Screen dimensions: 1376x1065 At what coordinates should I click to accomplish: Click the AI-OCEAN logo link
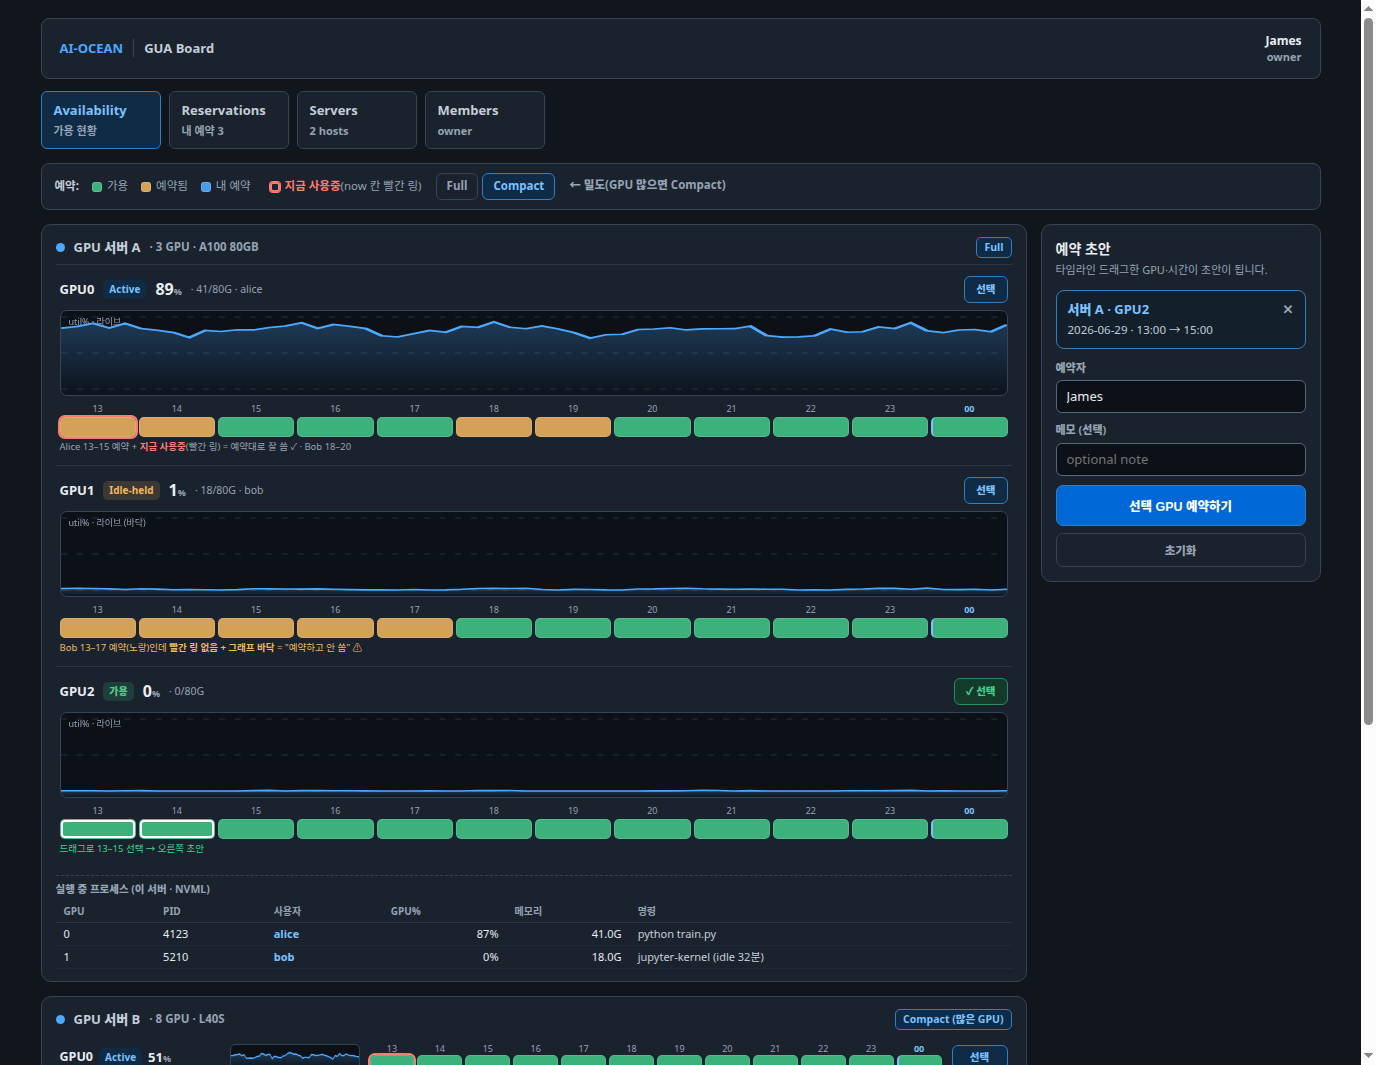(x=91, y=48)
